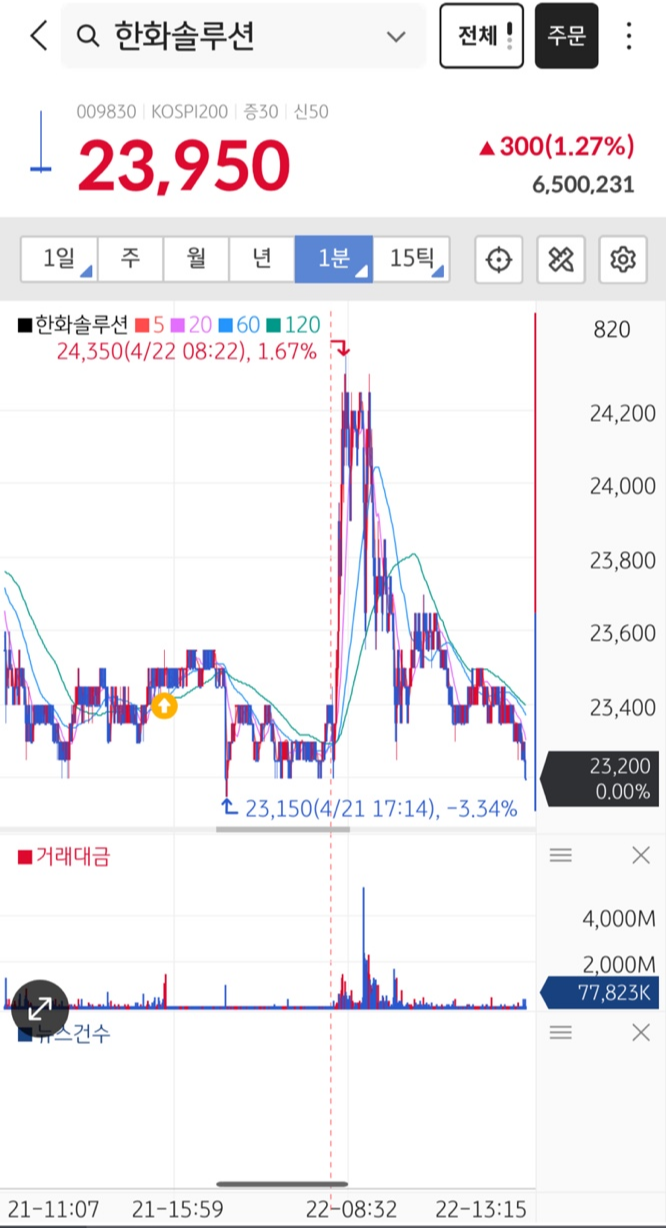
Task: Tap the 6,500,231 volume figure
Action: (x=584, y=185)
